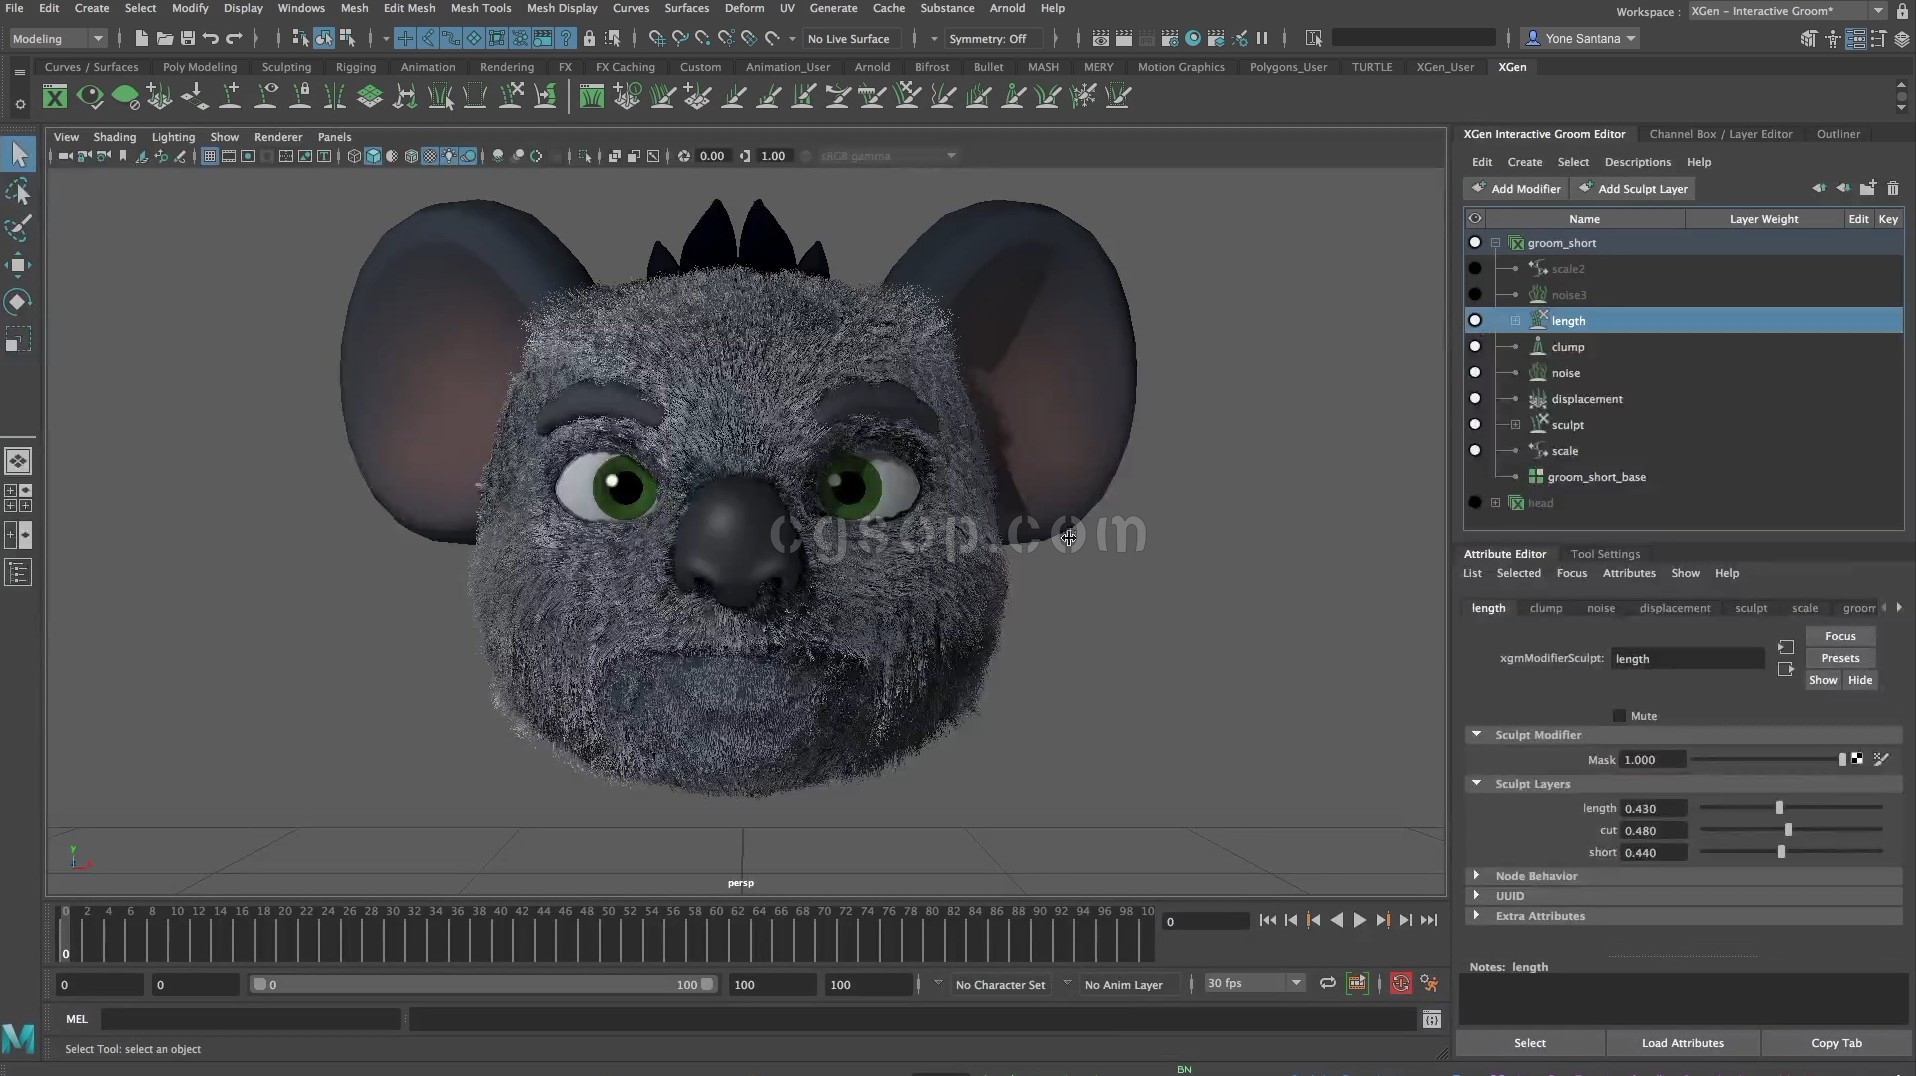The width and height of the screenshot is (1916, 1076).
Task: Enable visibility for scale2 modifier
Action: 1475,269
